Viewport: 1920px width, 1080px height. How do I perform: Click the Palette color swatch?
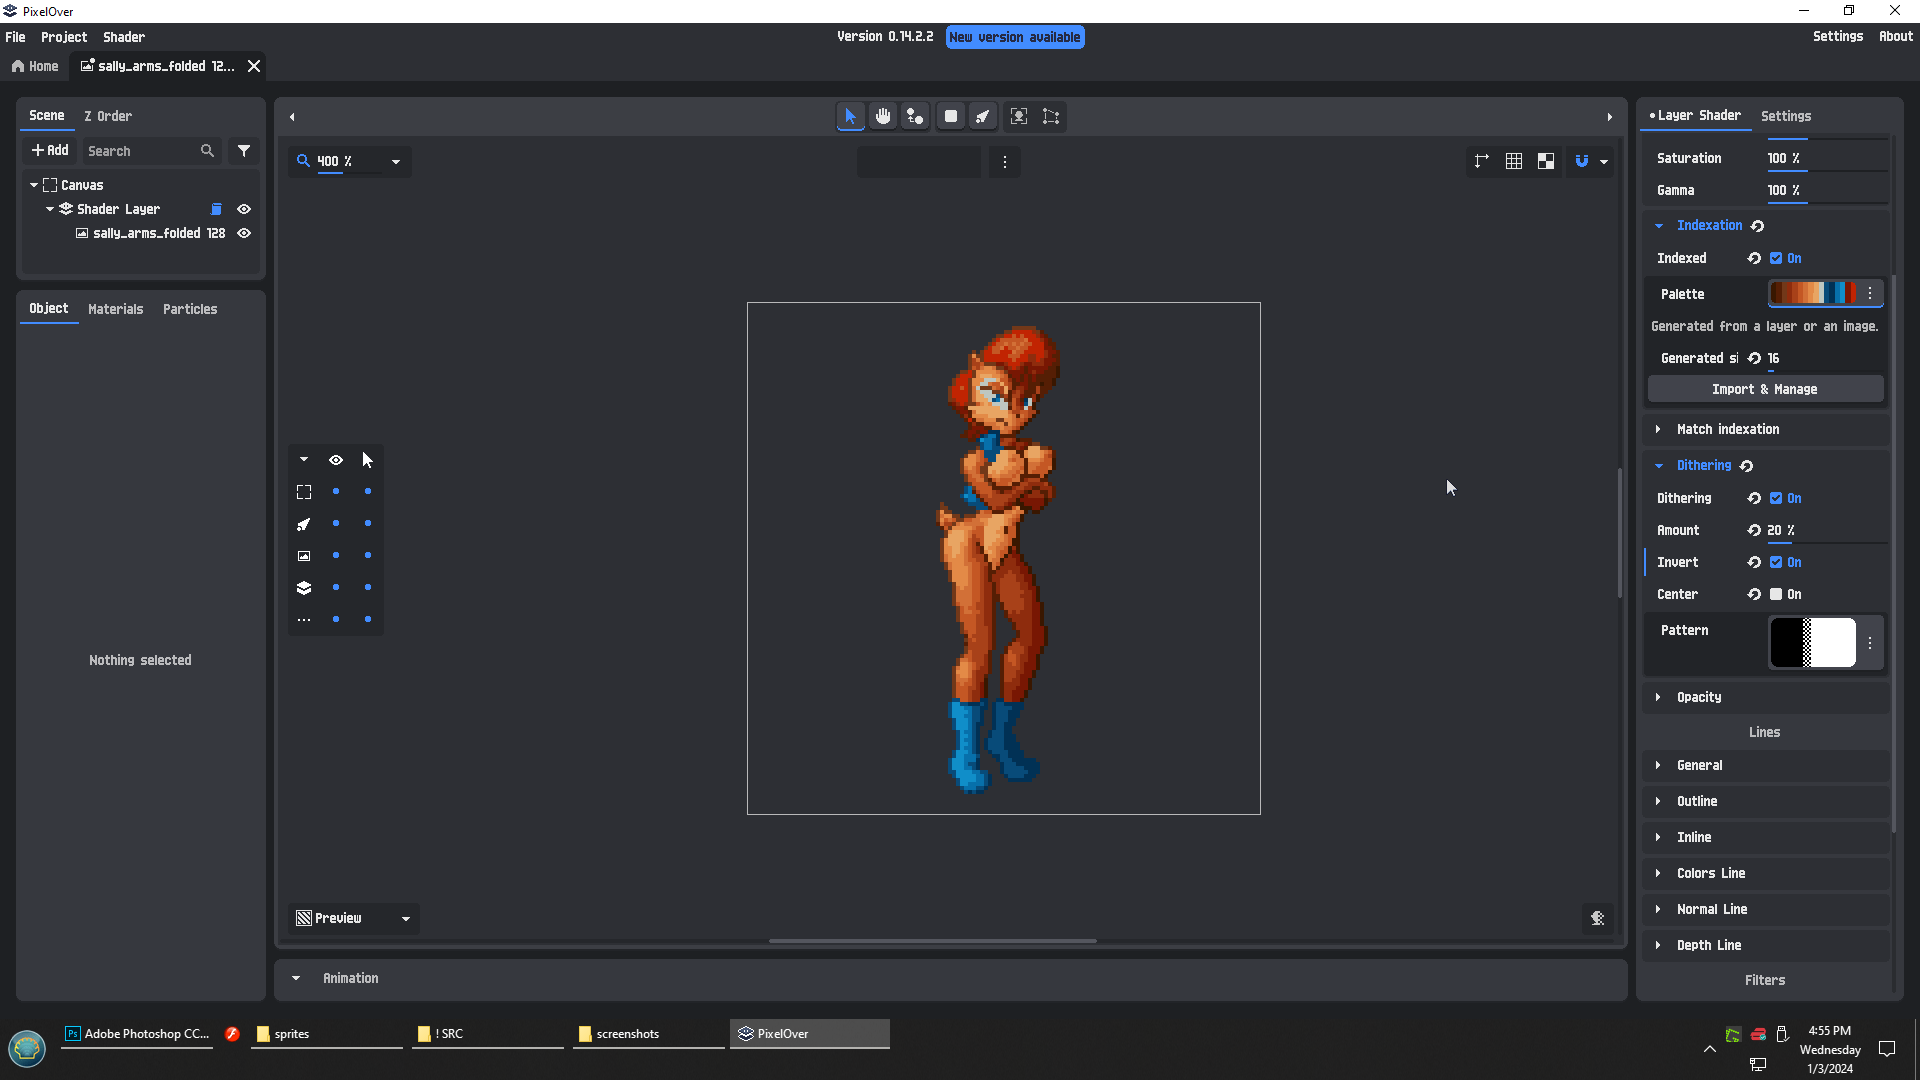coord(1812,293)
